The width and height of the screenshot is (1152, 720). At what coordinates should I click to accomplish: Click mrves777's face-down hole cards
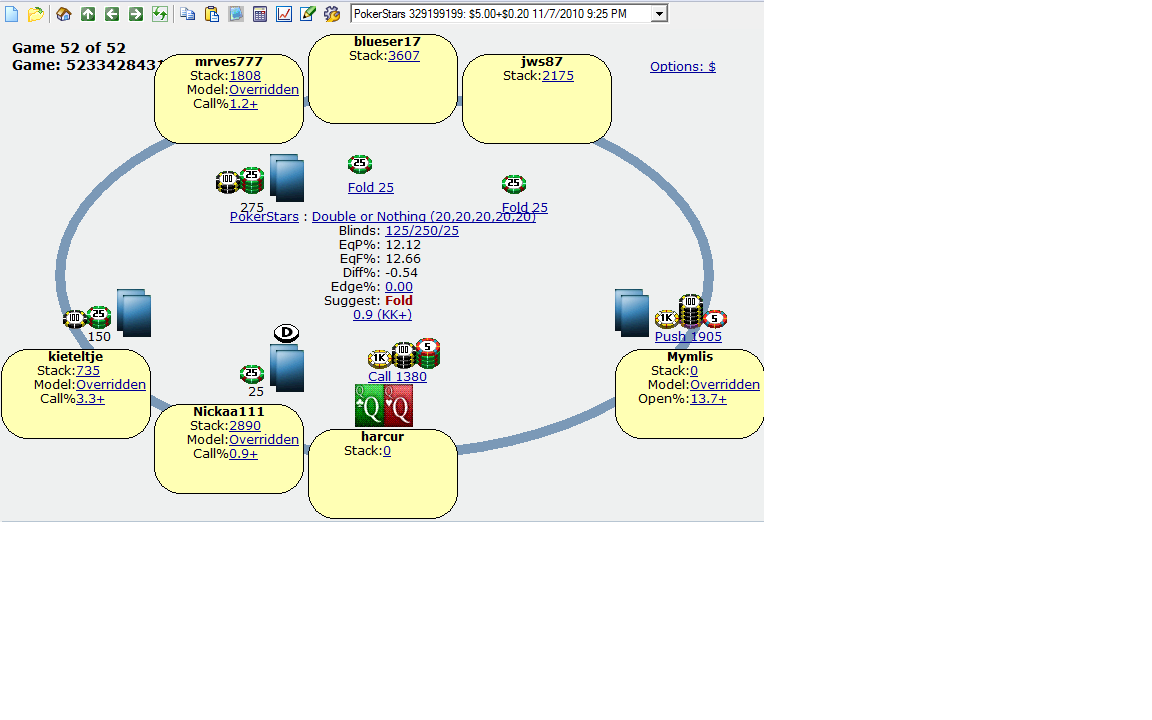tap(287, 178)
